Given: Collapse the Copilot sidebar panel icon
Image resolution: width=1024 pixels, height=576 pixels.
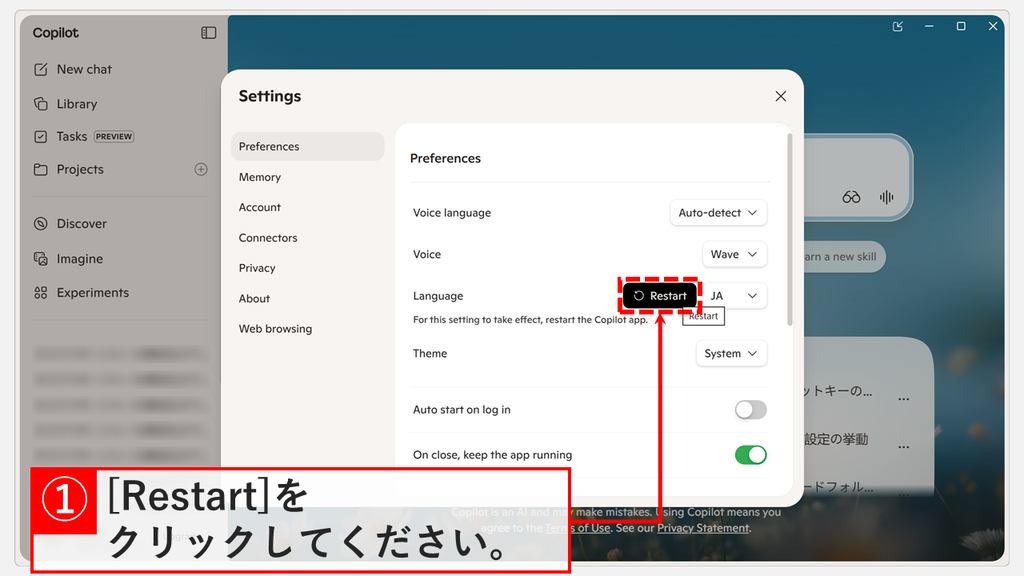Looking at the screenshot, I should pos(208,33).
